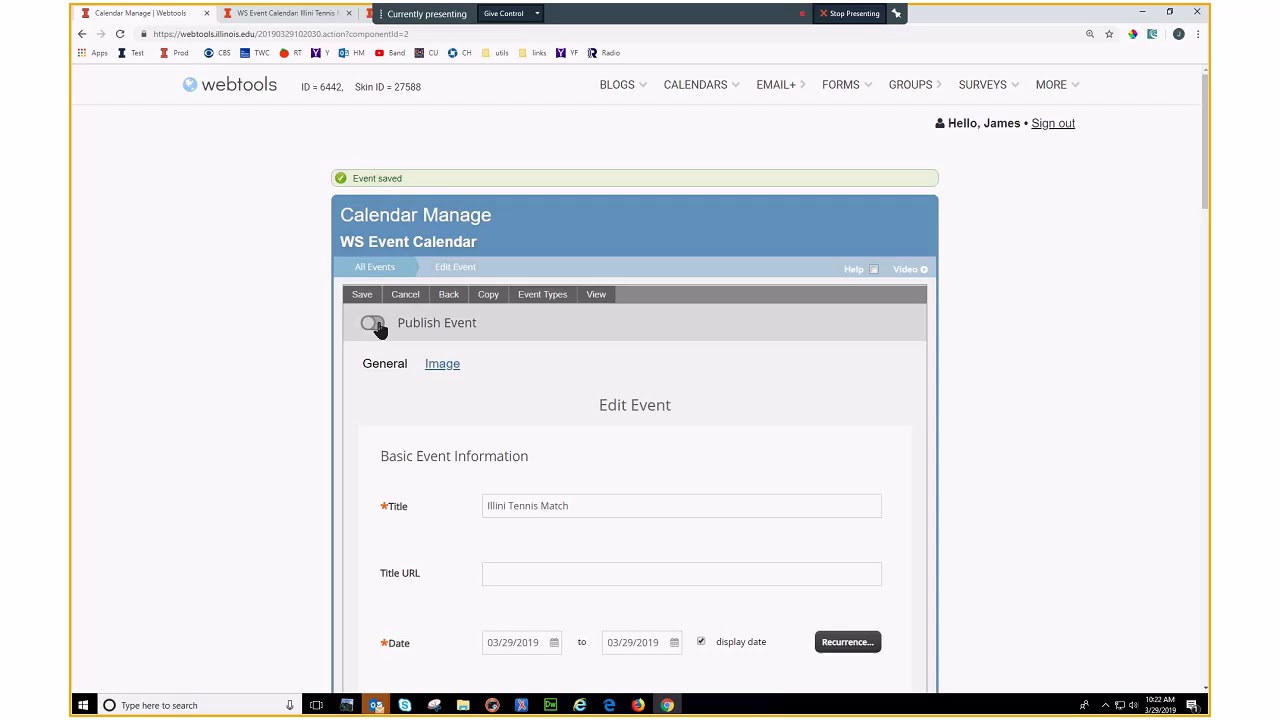Reload the page with the refresh icon
Screen dimensions: 1280x720
pos(120,34)
